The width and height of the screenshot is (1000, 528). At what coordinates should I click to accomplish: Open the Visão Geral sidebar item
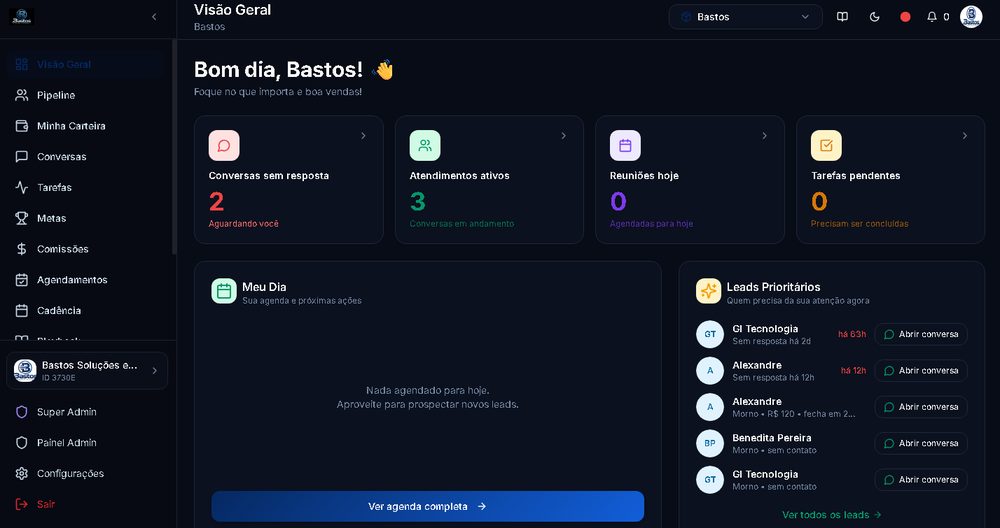coord(87,64)
